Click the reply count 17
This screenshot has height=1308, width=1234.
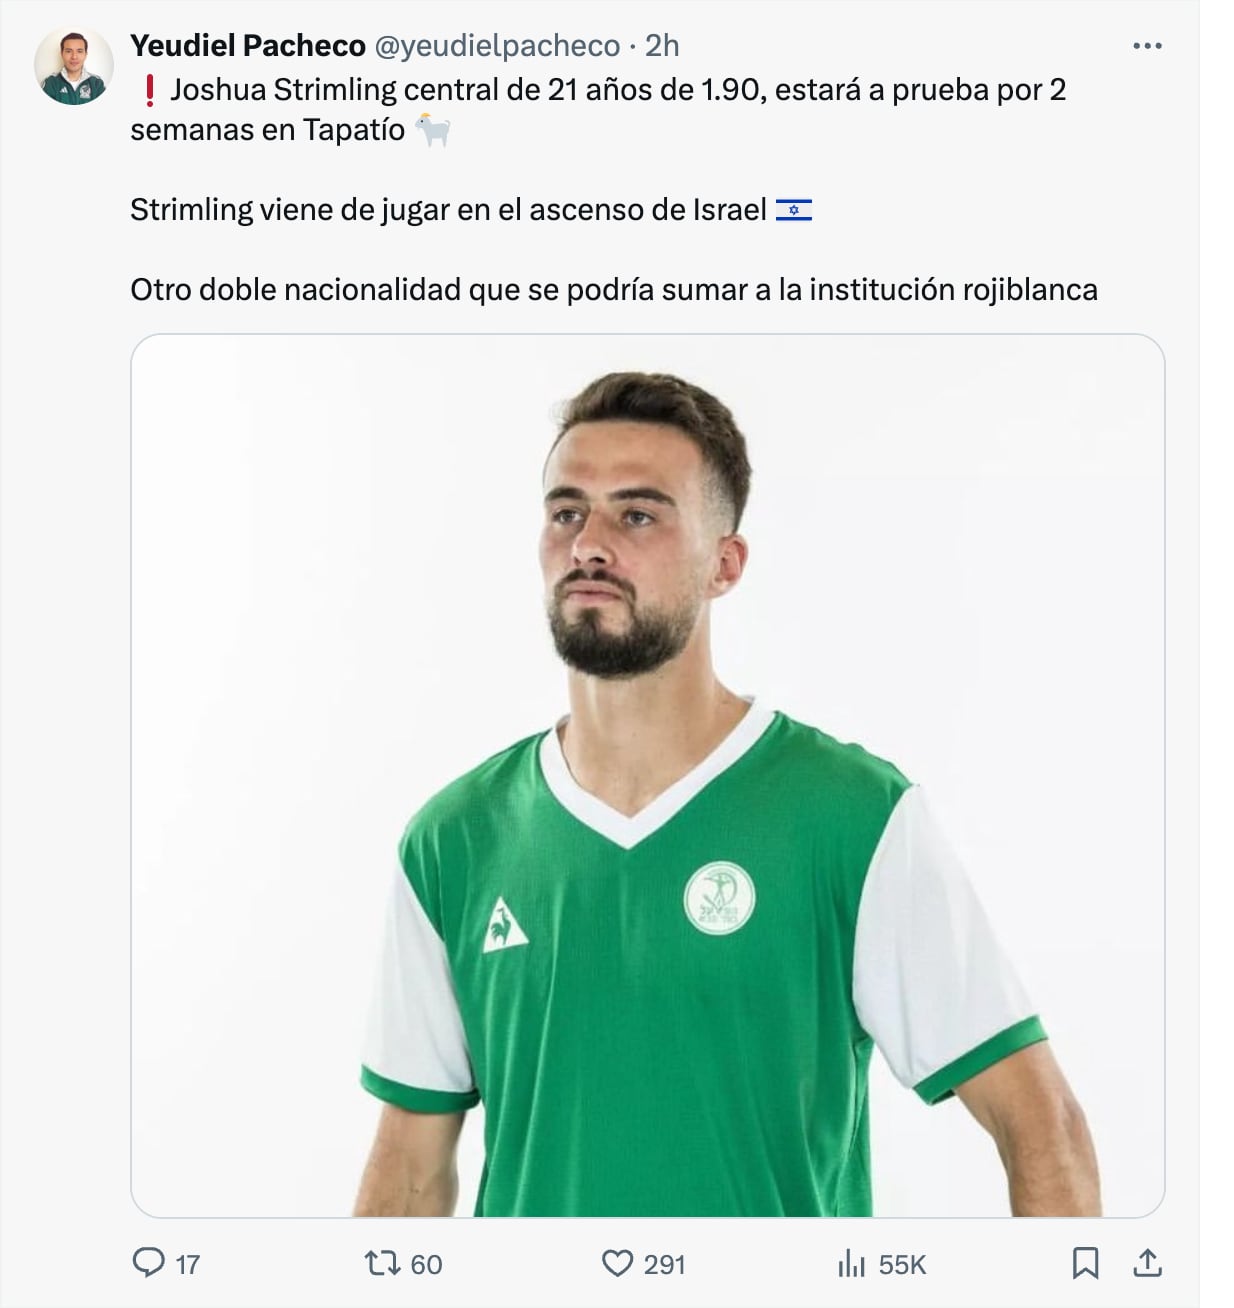coord(188,1265)
